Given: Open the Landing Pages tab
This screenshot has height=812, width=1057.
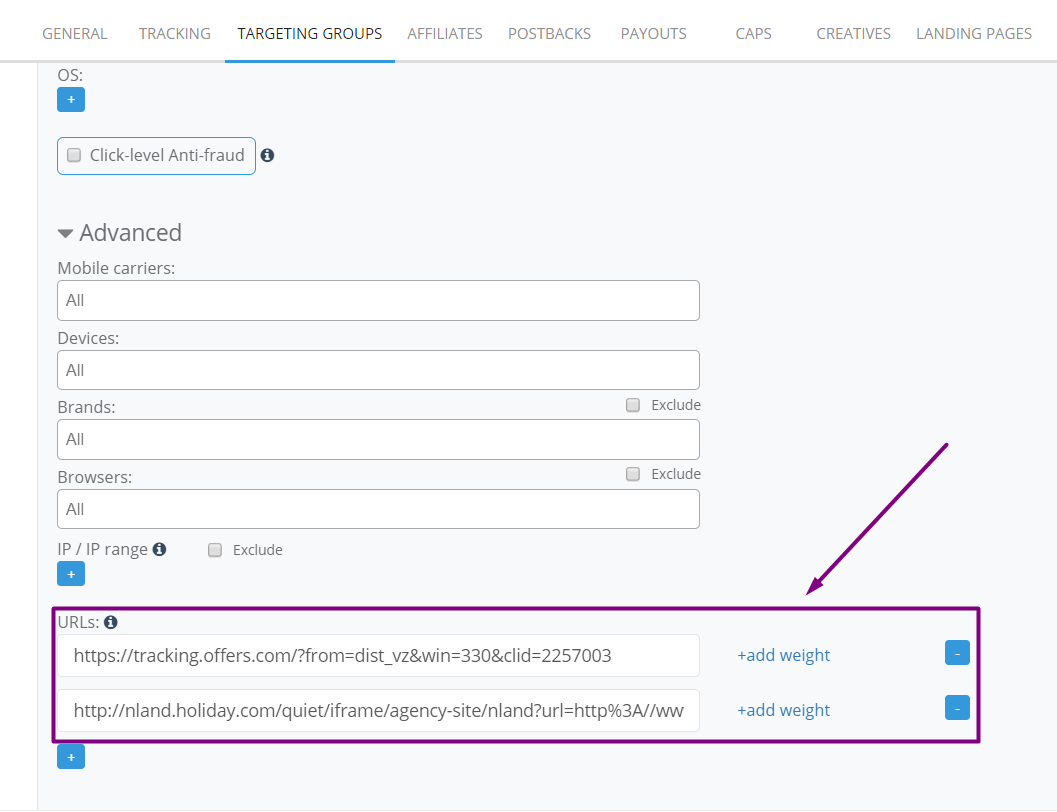Looking at the screenshot, I should point(973,34).
